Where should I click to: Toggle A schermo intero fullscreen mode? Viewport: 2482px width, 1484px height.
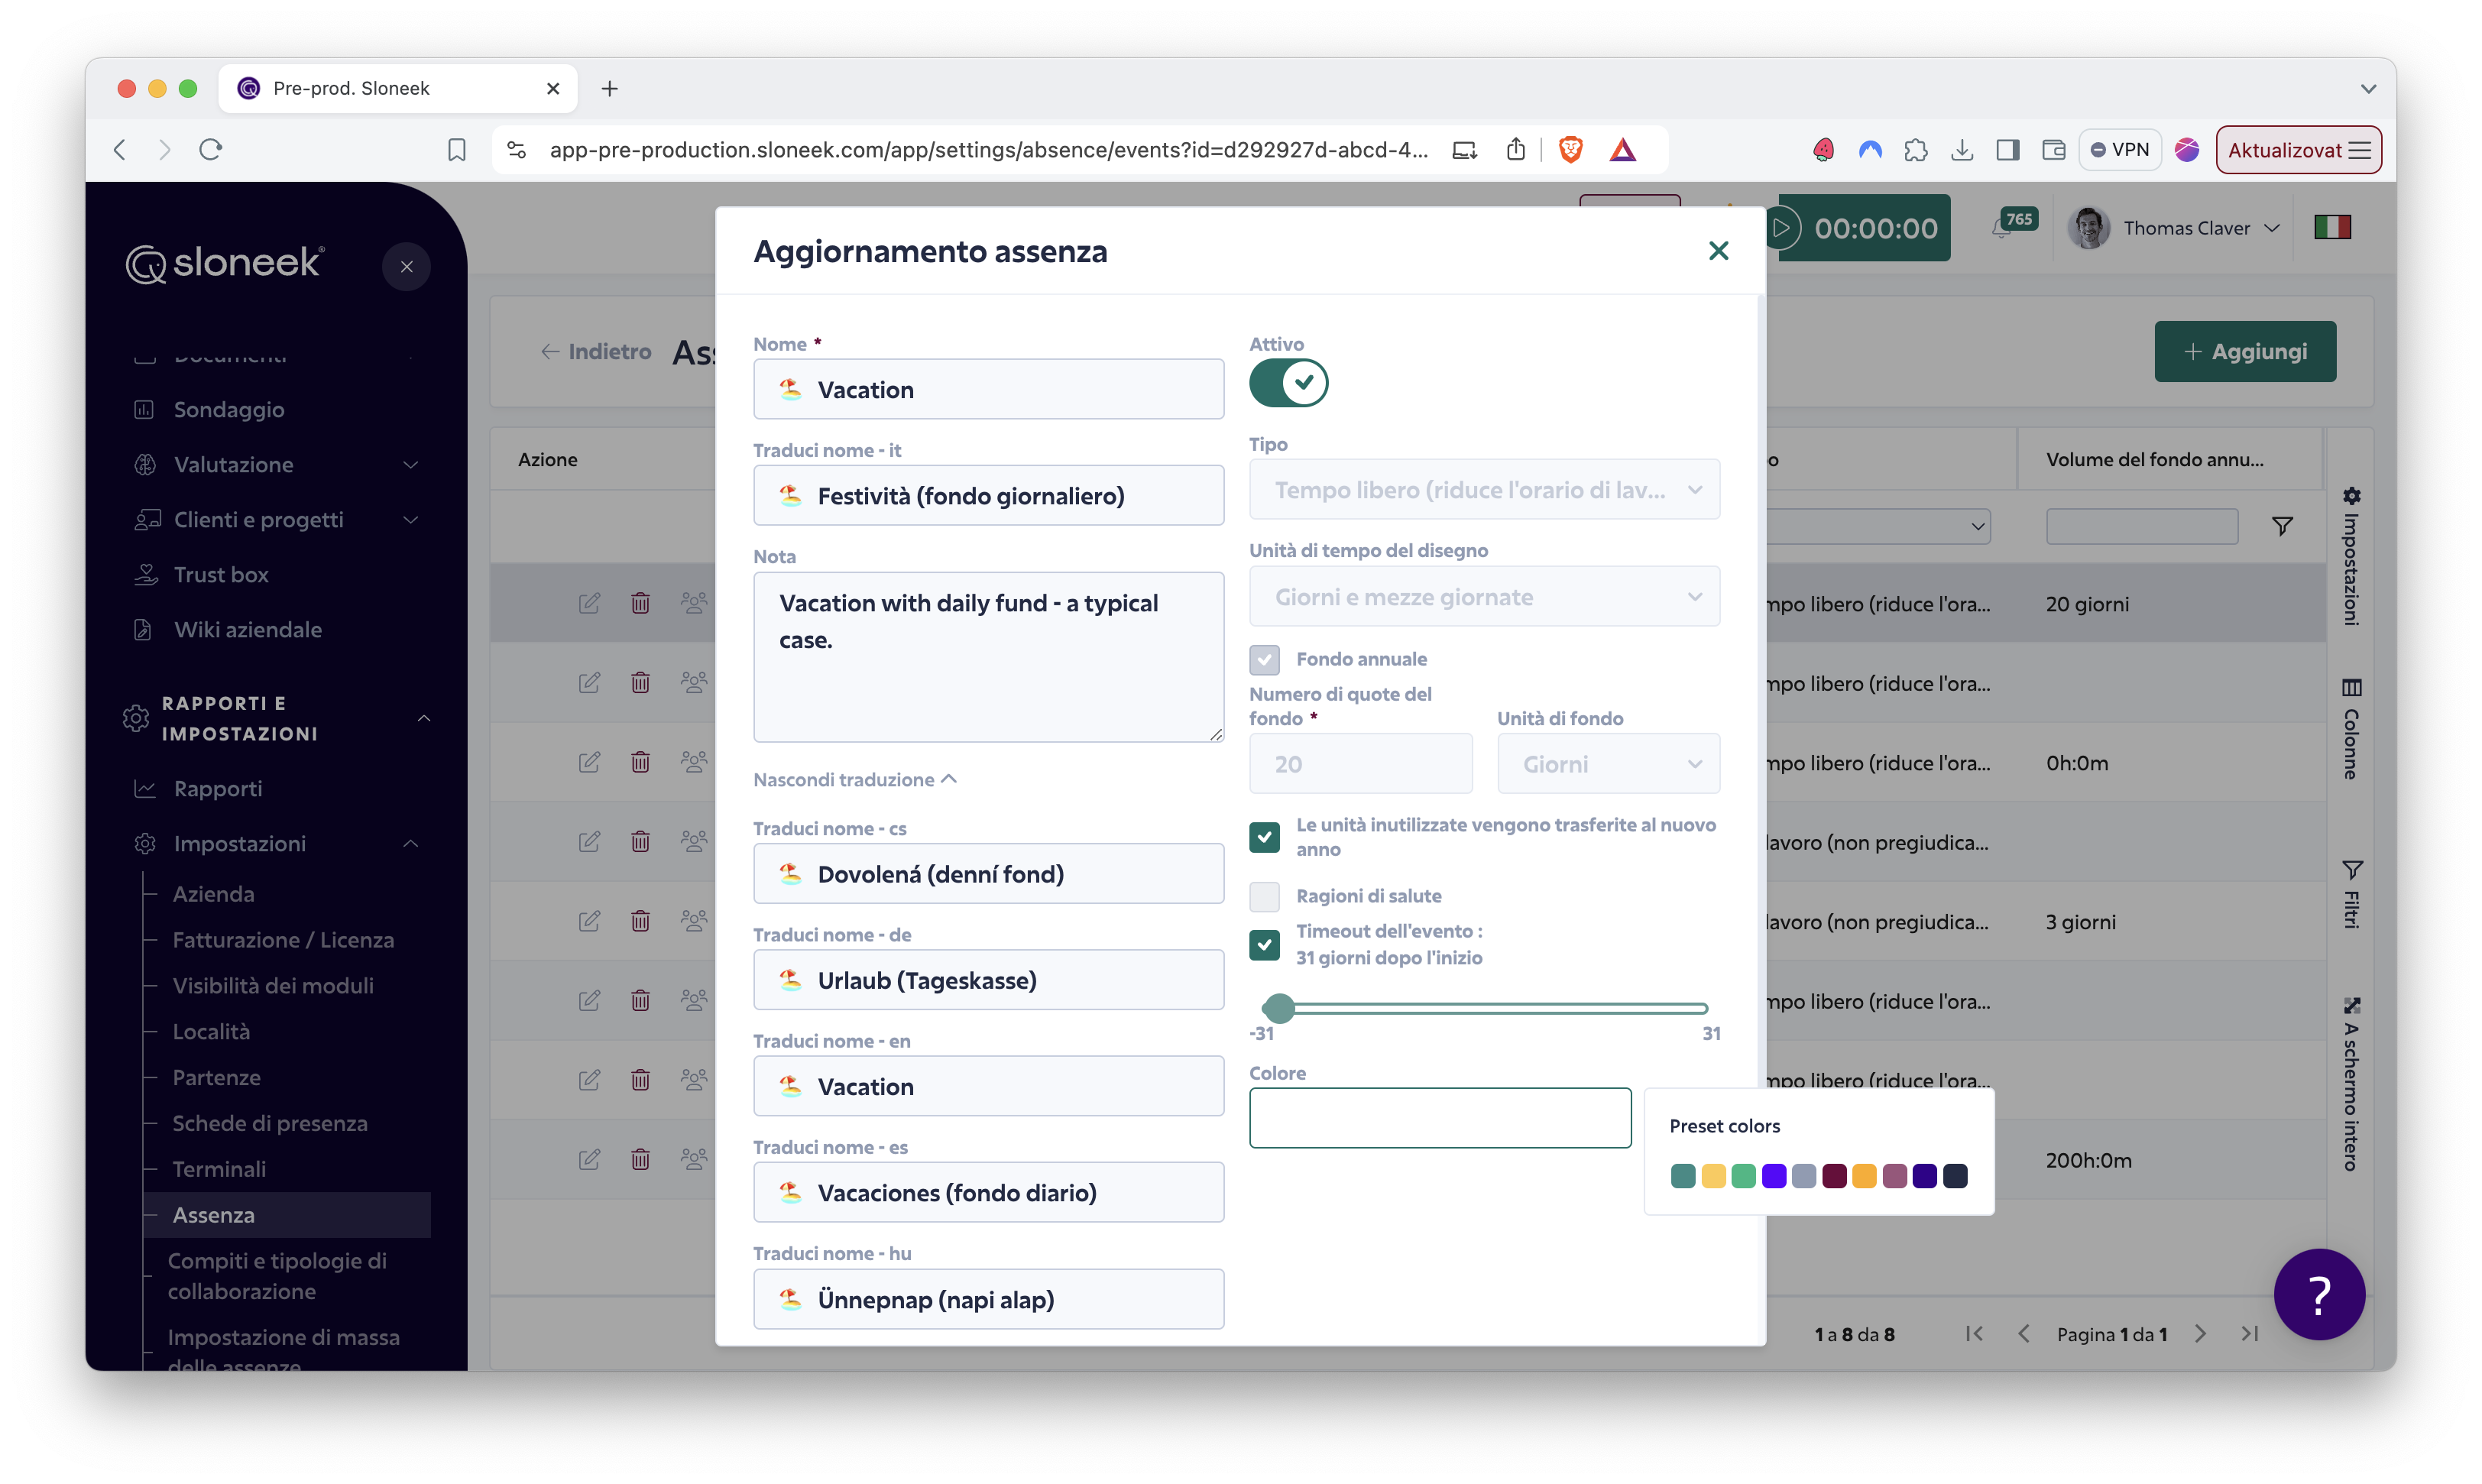click(x=2351, y=1084)
